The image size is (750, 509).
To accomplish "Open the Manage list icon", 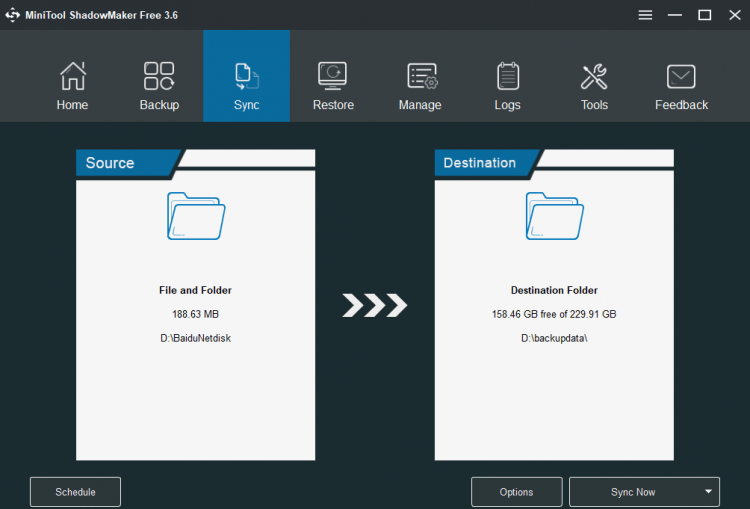I will pyautogui.click(x=422, y=76).
